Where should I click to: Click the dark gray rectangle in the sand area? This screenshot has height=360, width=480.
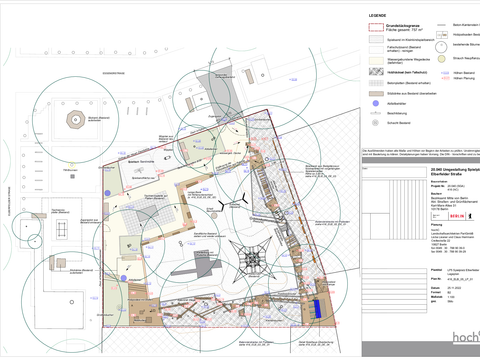202,264
